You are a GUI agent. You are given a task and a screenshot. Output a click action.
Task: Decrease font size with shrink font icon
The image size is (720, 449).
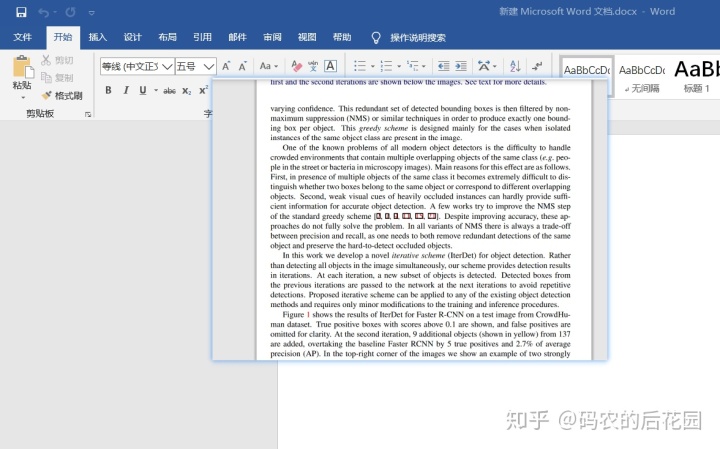pos(242,66)
